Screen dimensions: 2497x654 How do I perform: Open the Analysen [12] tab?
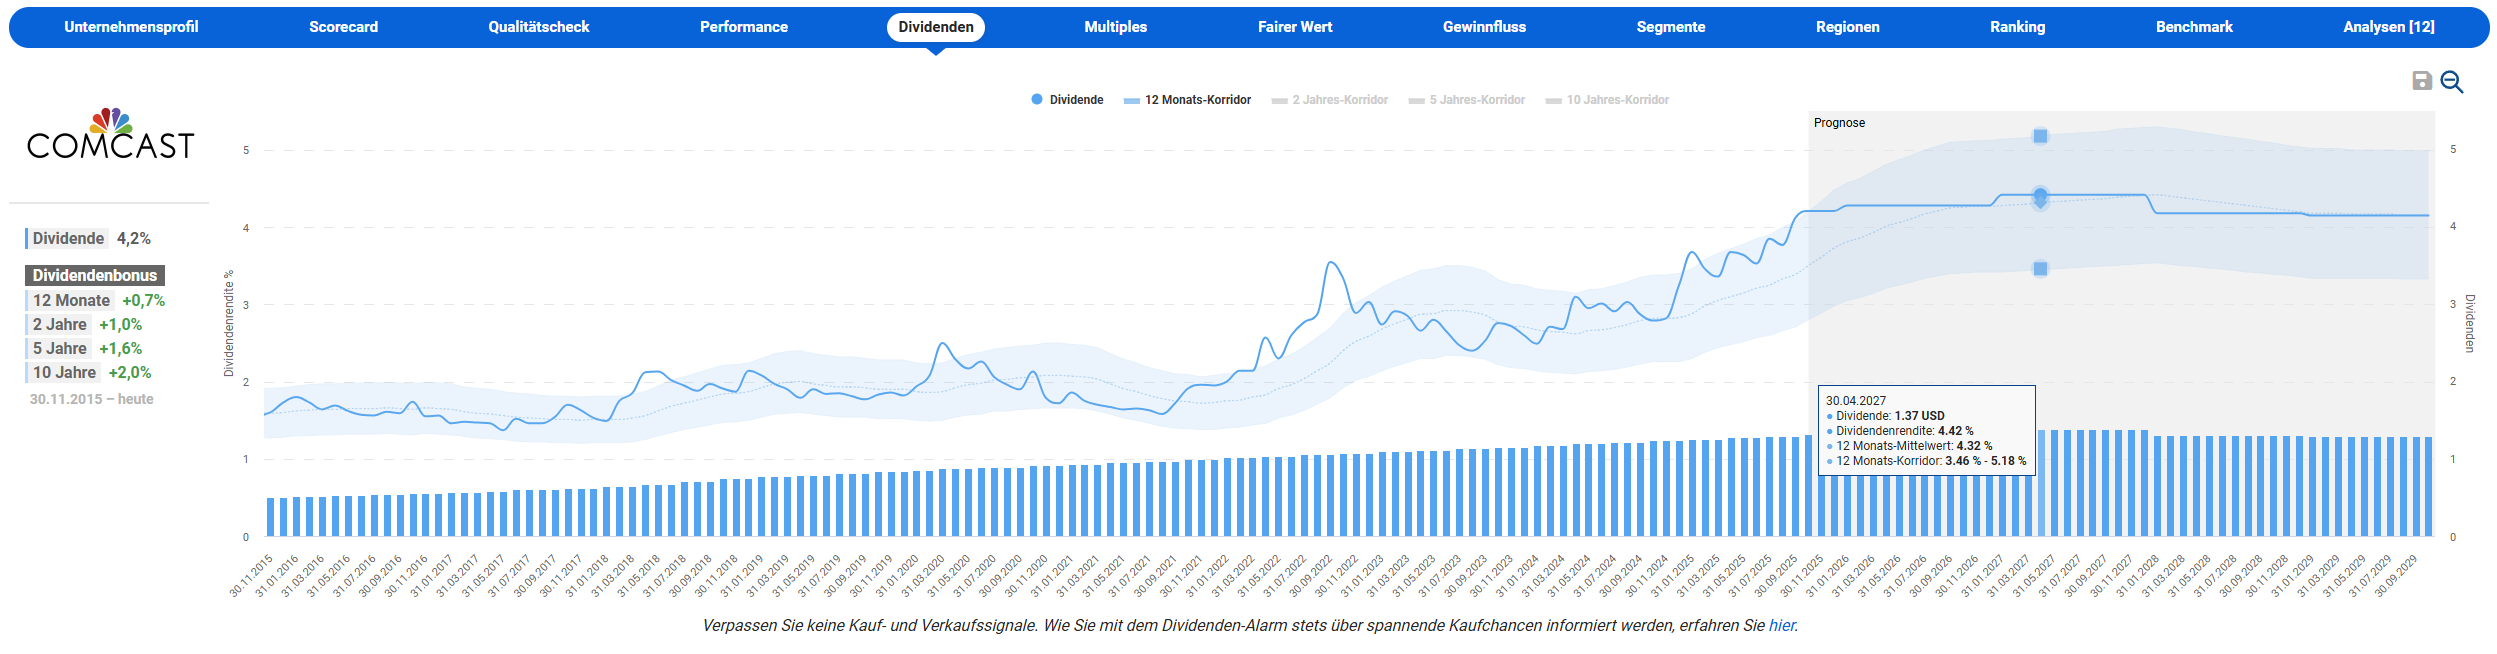[2388, 27]
